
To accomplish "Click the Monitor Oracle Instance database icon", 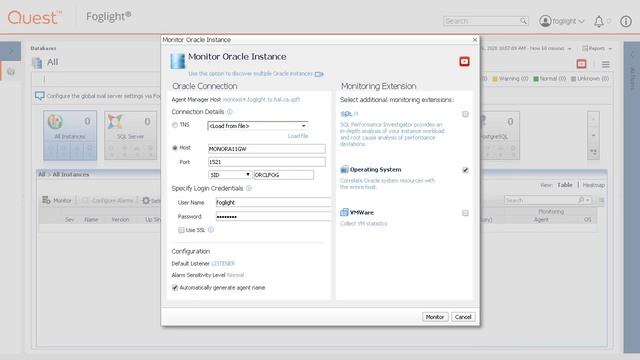I will point(178,61).
